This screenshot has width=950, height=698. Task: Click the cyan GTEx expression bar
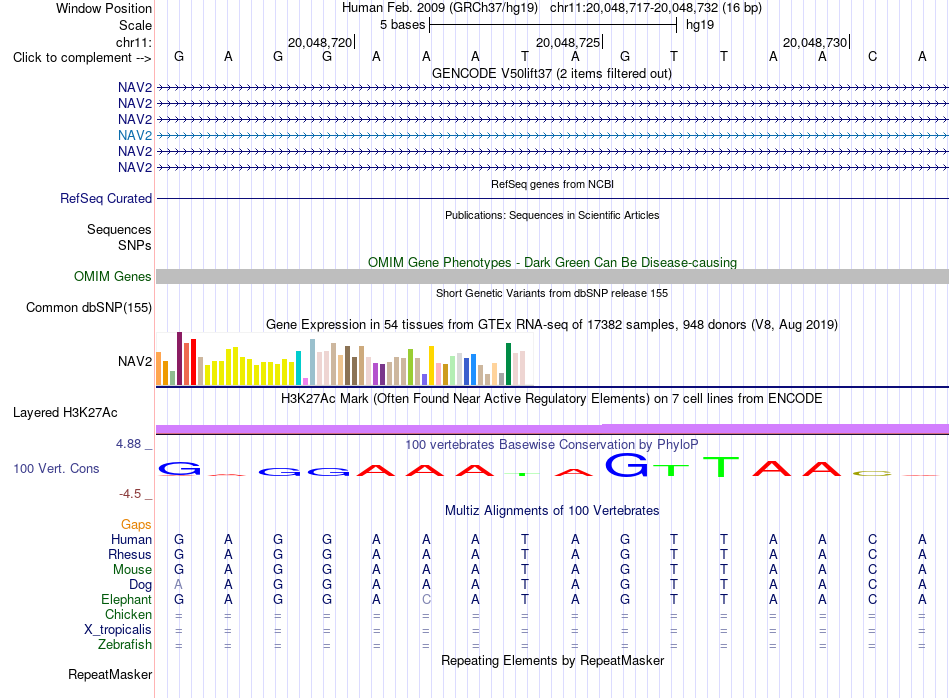click(298, 368)
